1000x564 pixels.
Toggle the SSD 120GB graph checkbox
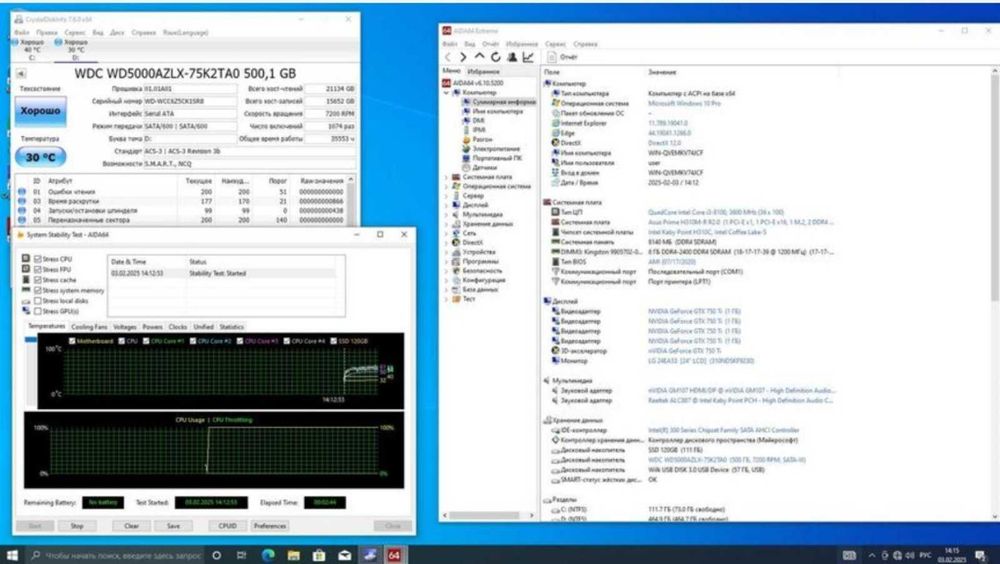(x=334, y=341)
